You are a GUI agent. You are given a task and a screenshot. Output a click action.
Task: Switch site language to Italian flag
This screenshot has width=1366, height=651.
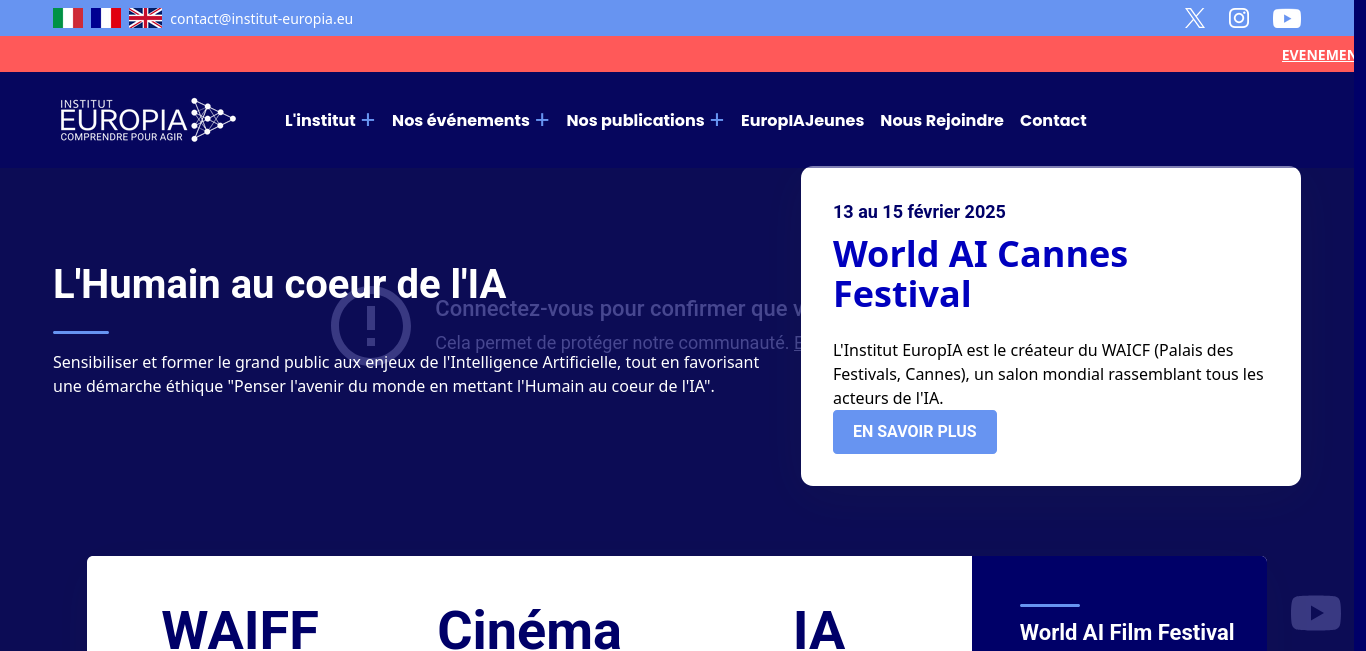pyautogui.click(x=68, y=18)
